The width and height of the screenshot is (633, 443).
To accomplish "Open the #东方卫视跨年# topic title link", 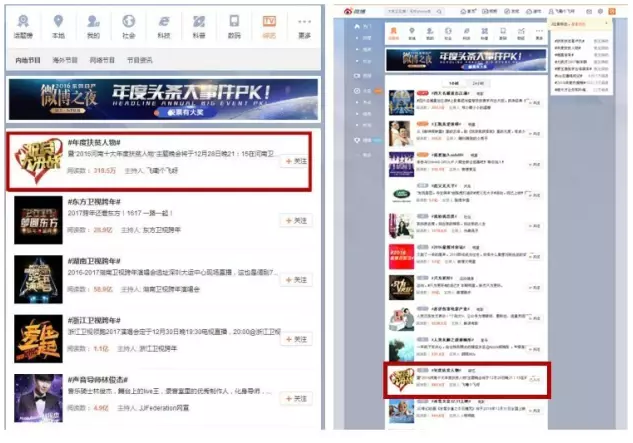I will coord(93,198).
